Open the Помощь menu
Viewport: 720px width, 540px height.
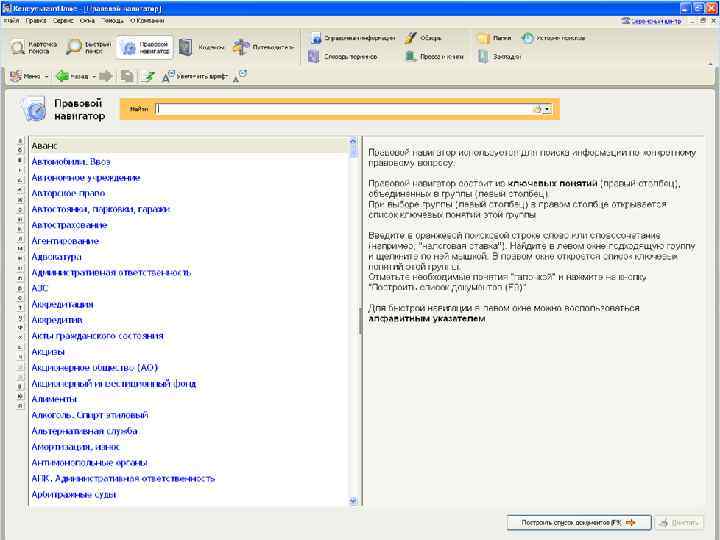[112, 21]
